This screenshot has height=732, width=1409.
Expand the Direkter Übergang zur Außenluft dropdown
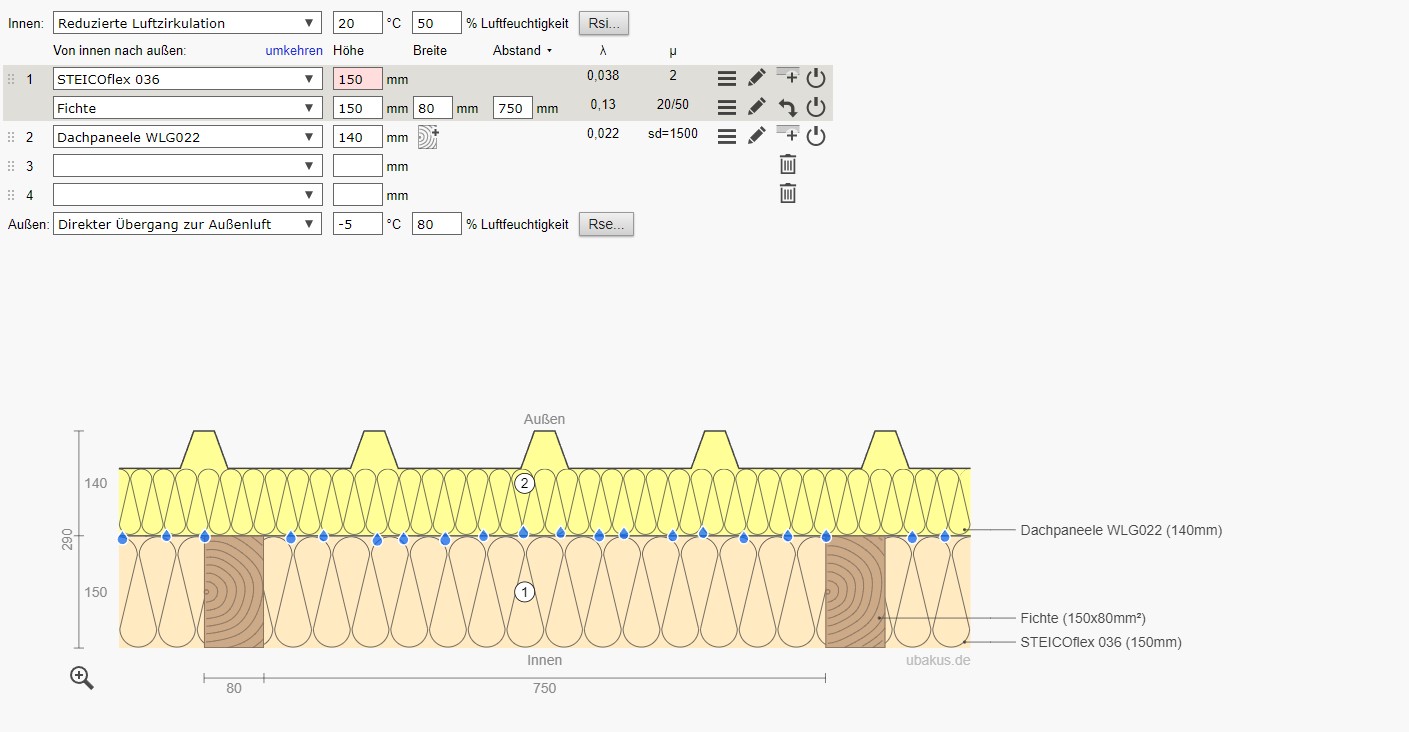(187, 224)
